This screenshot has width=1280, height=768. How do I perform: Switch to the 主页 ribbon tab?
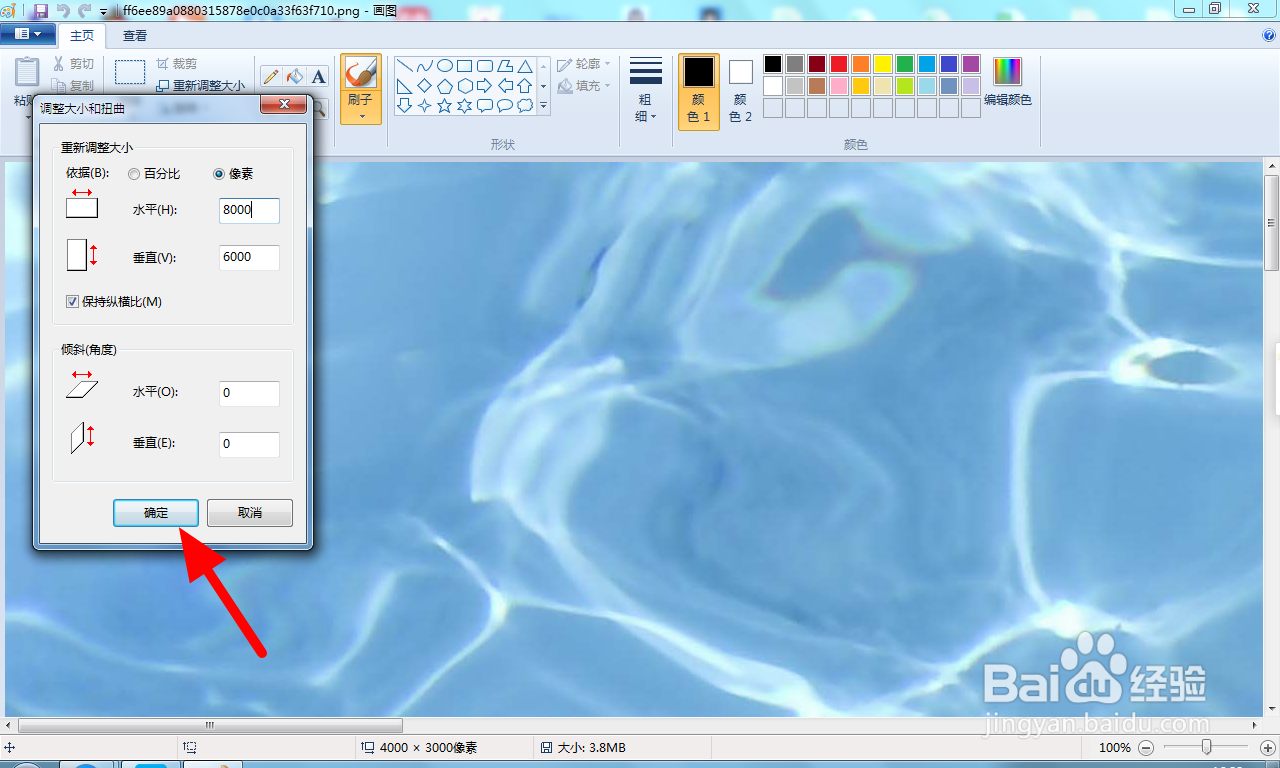pyautogui.click(x=82, y=35)
